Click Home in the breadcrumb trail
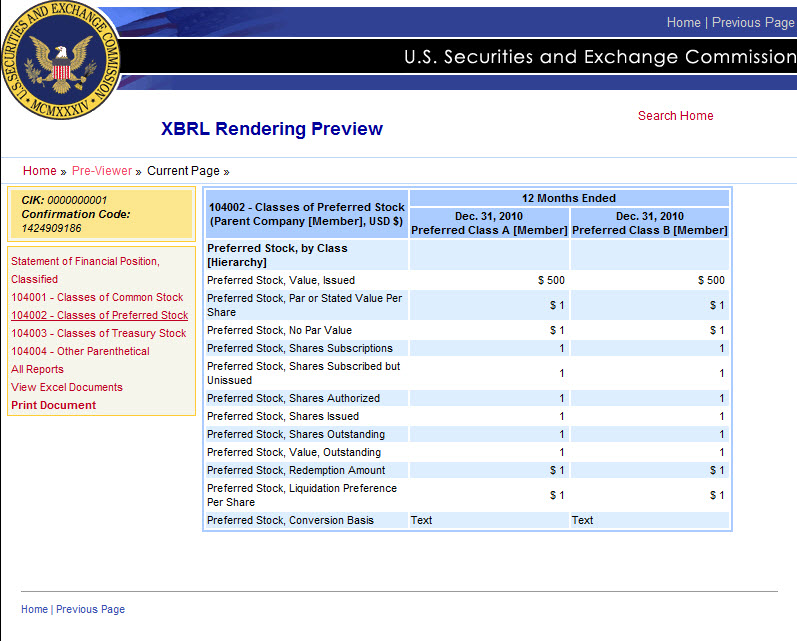Viewport: 797px width, 641px height. 40,171
